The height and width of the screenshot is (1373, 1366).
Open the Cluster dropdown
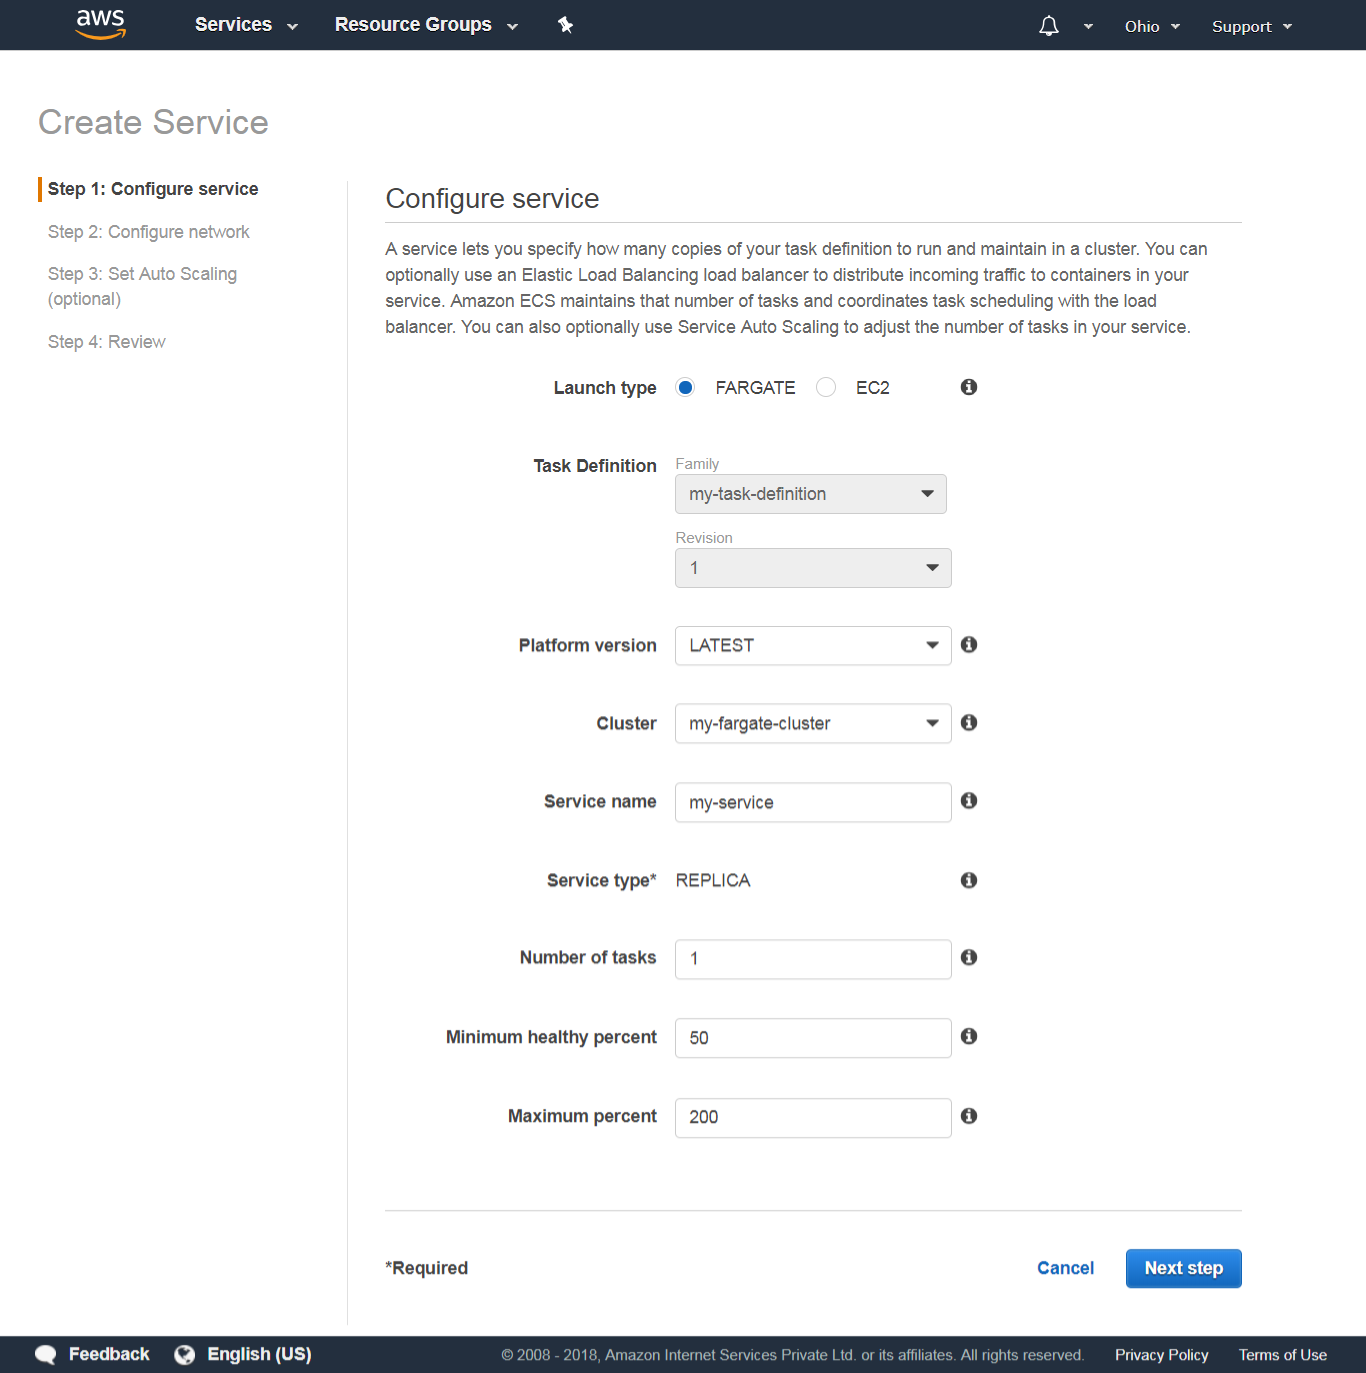(813, 724)
